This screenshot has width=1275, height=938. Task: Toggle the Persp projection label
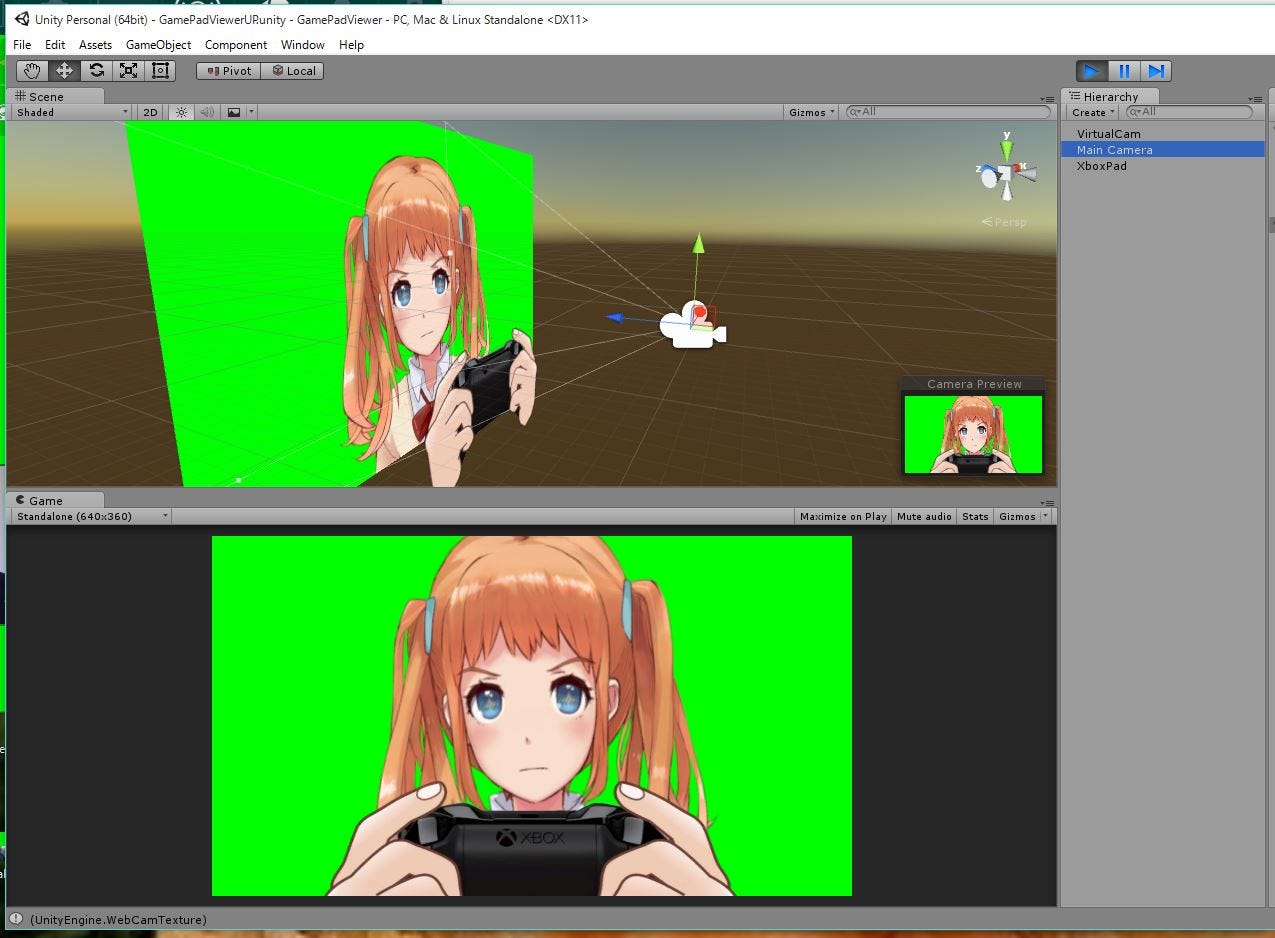1004,222
